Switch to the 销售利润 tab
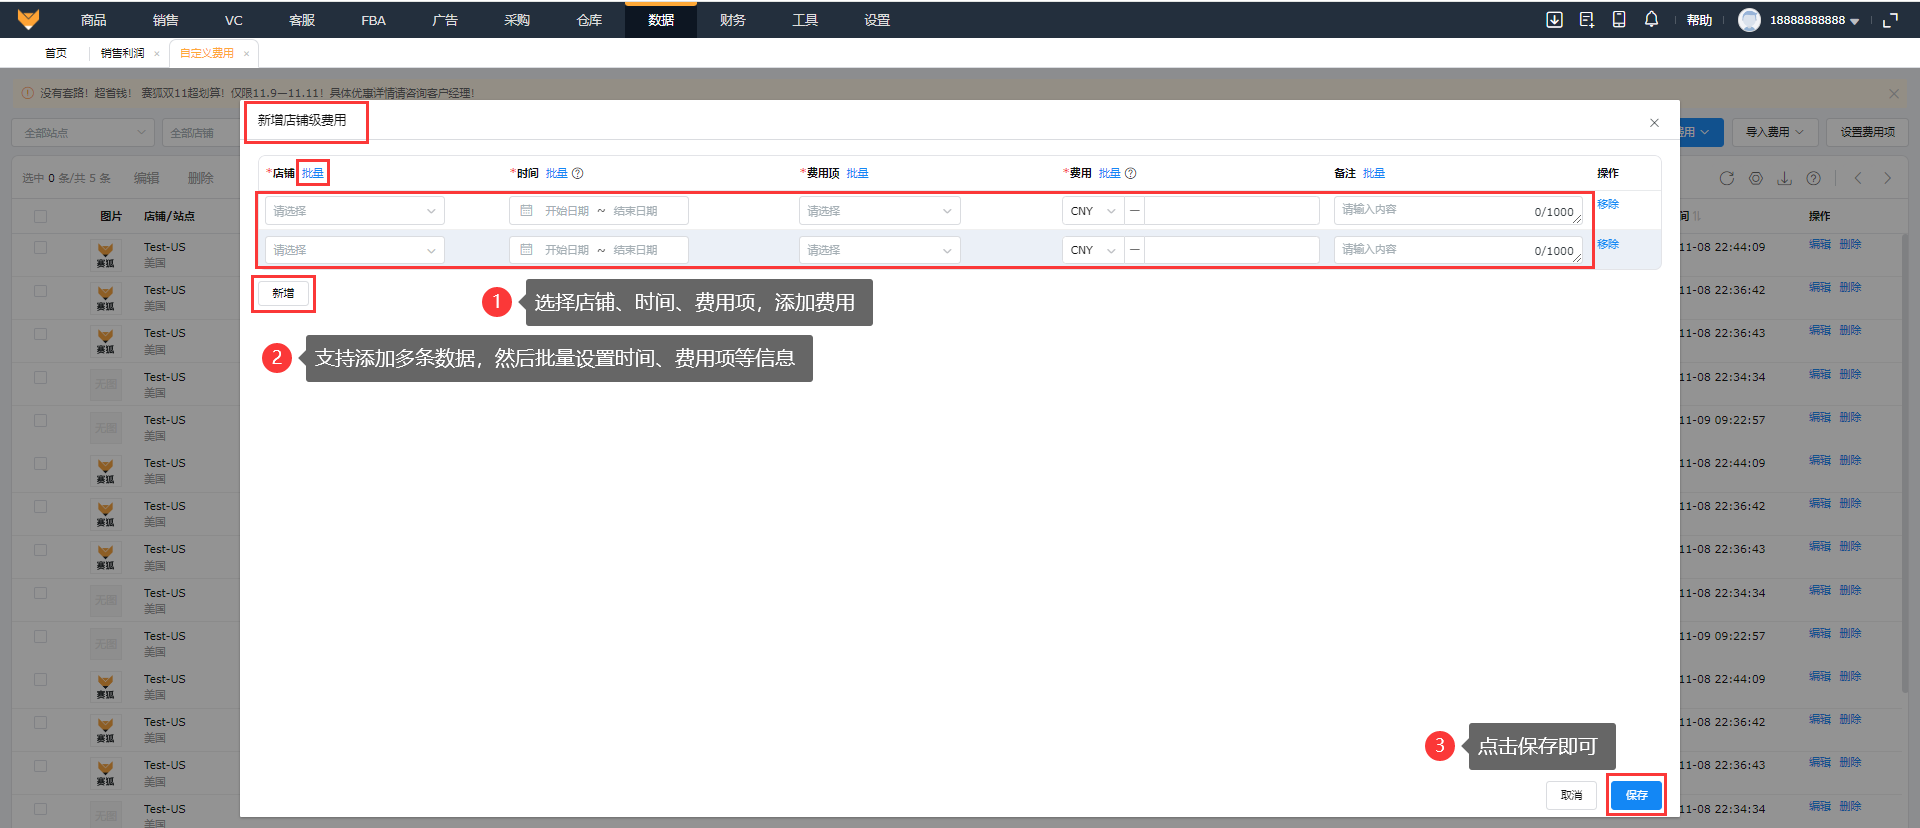1920x828 pixels. (x=123, y=54)
